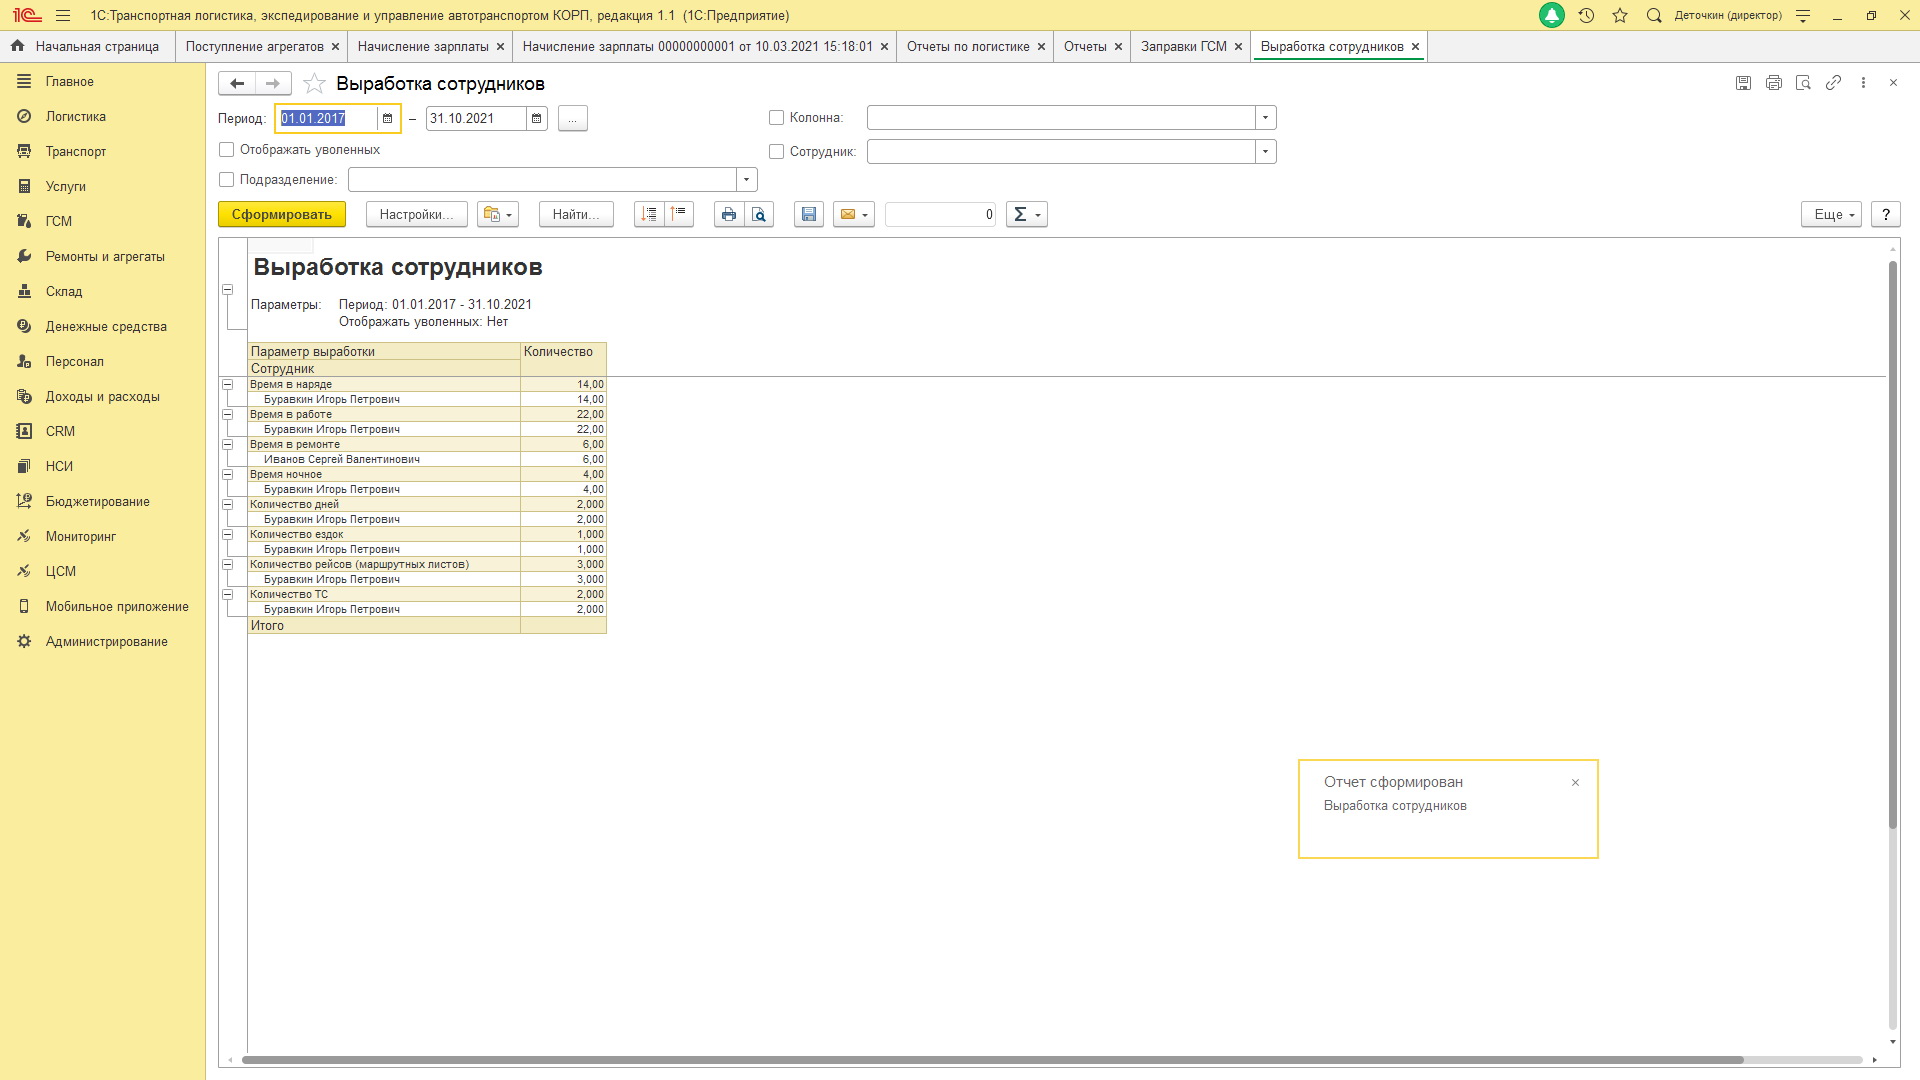Image resolution: width=1920 pixels, height=1080 pixels.
Task: Open the Сотрудник dropdown list
Action: 1265,152
